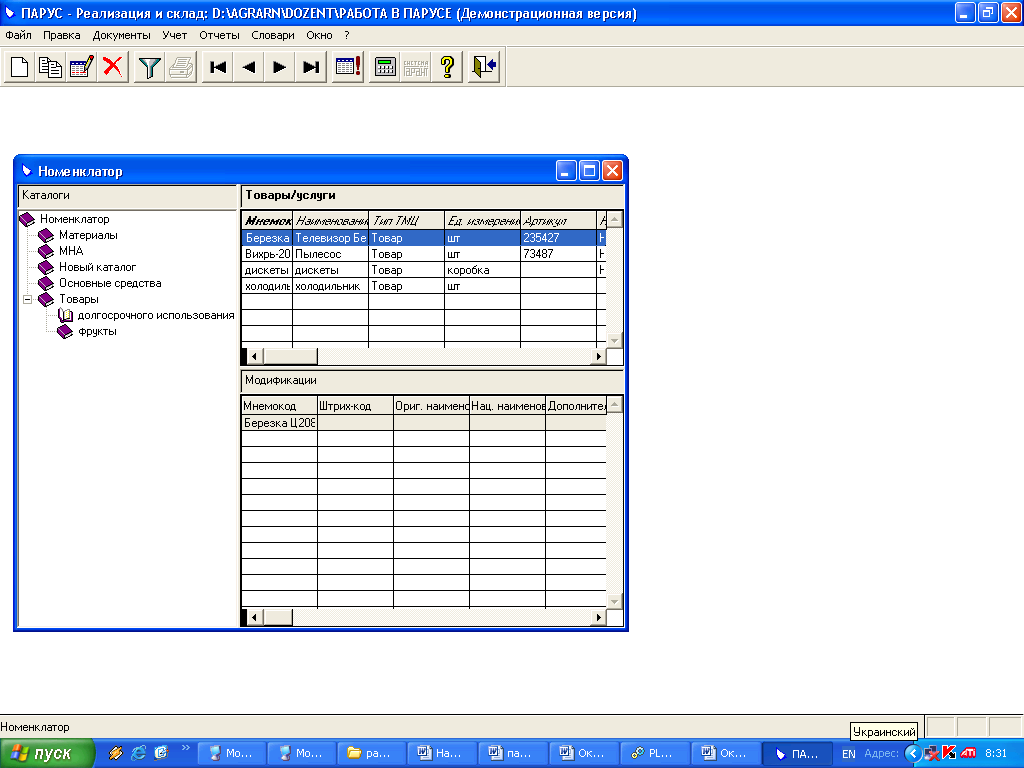Screen dimensions: 1024x768
Task: Select the Номенклатор root catalog
Action: [x=74, y=219]
